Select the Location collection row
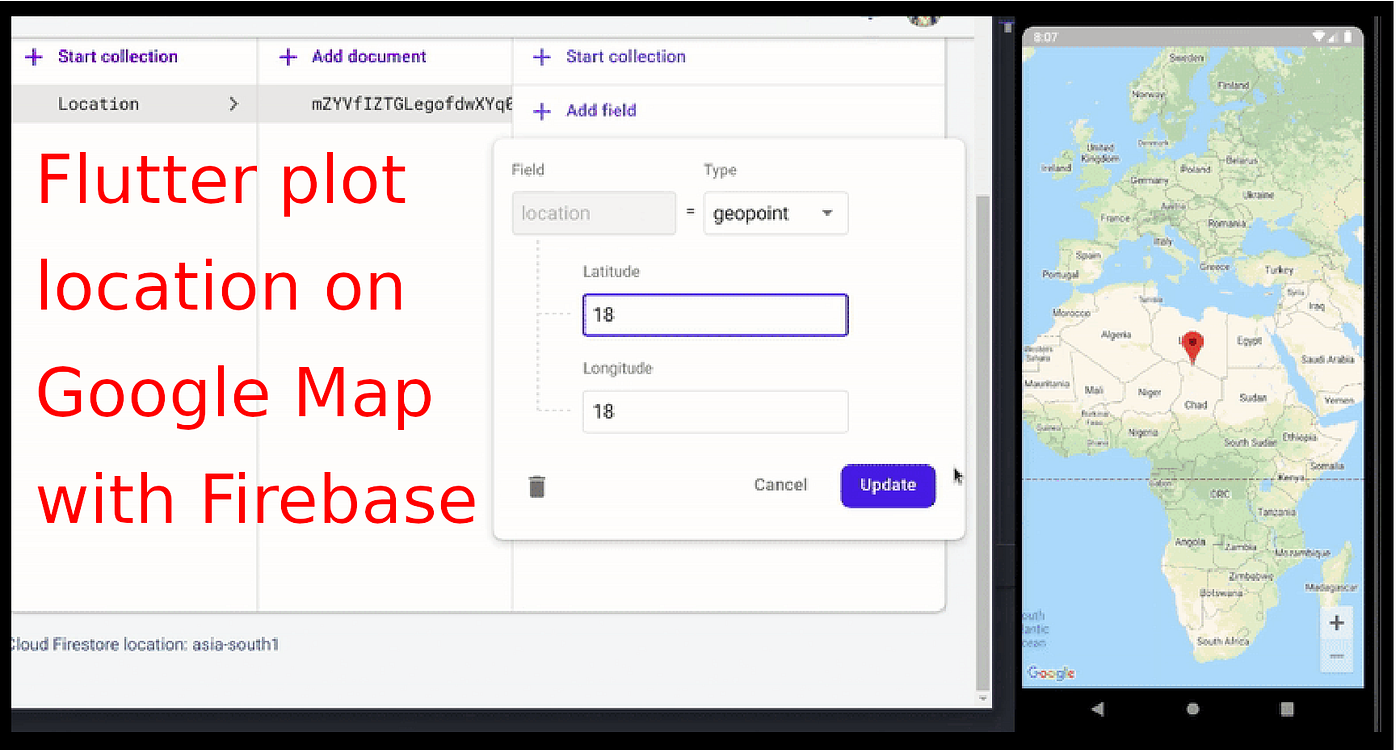 click(134, 103)
